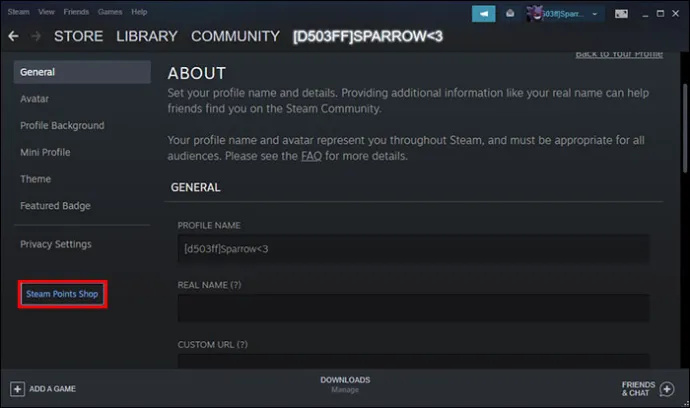Select General in the sidebar
Image resolution: width=690 pixels, height=408 pixels.
coord(82,72)
